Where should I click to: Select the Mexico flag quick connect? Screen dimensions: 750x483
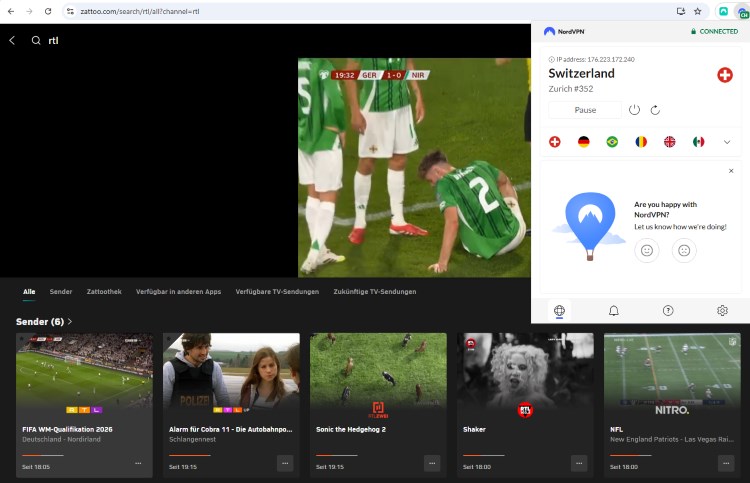(698, 142)
